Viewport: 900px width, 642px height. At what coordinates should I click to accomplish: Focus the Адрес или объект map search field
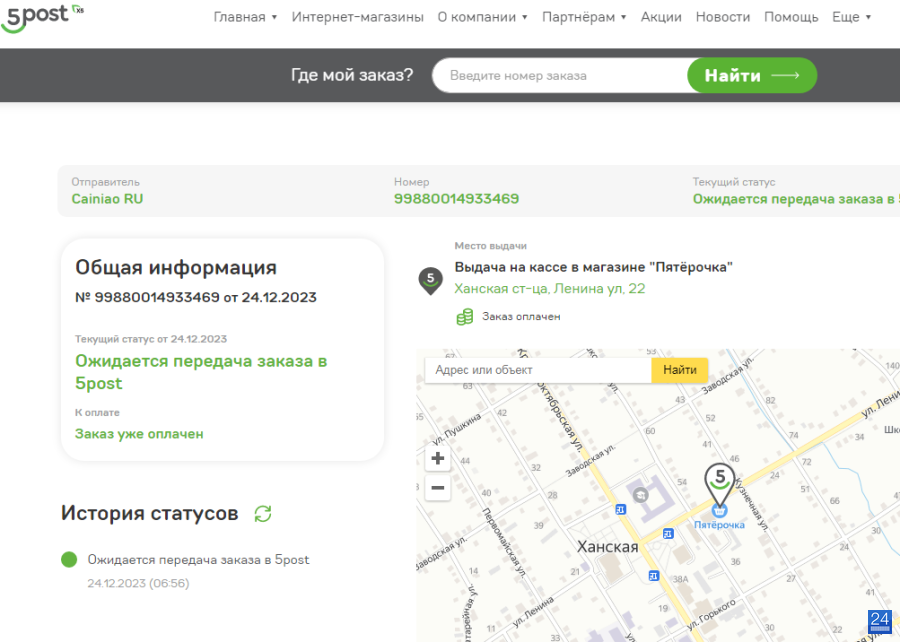pyautogui.click(x=538, y=370)
